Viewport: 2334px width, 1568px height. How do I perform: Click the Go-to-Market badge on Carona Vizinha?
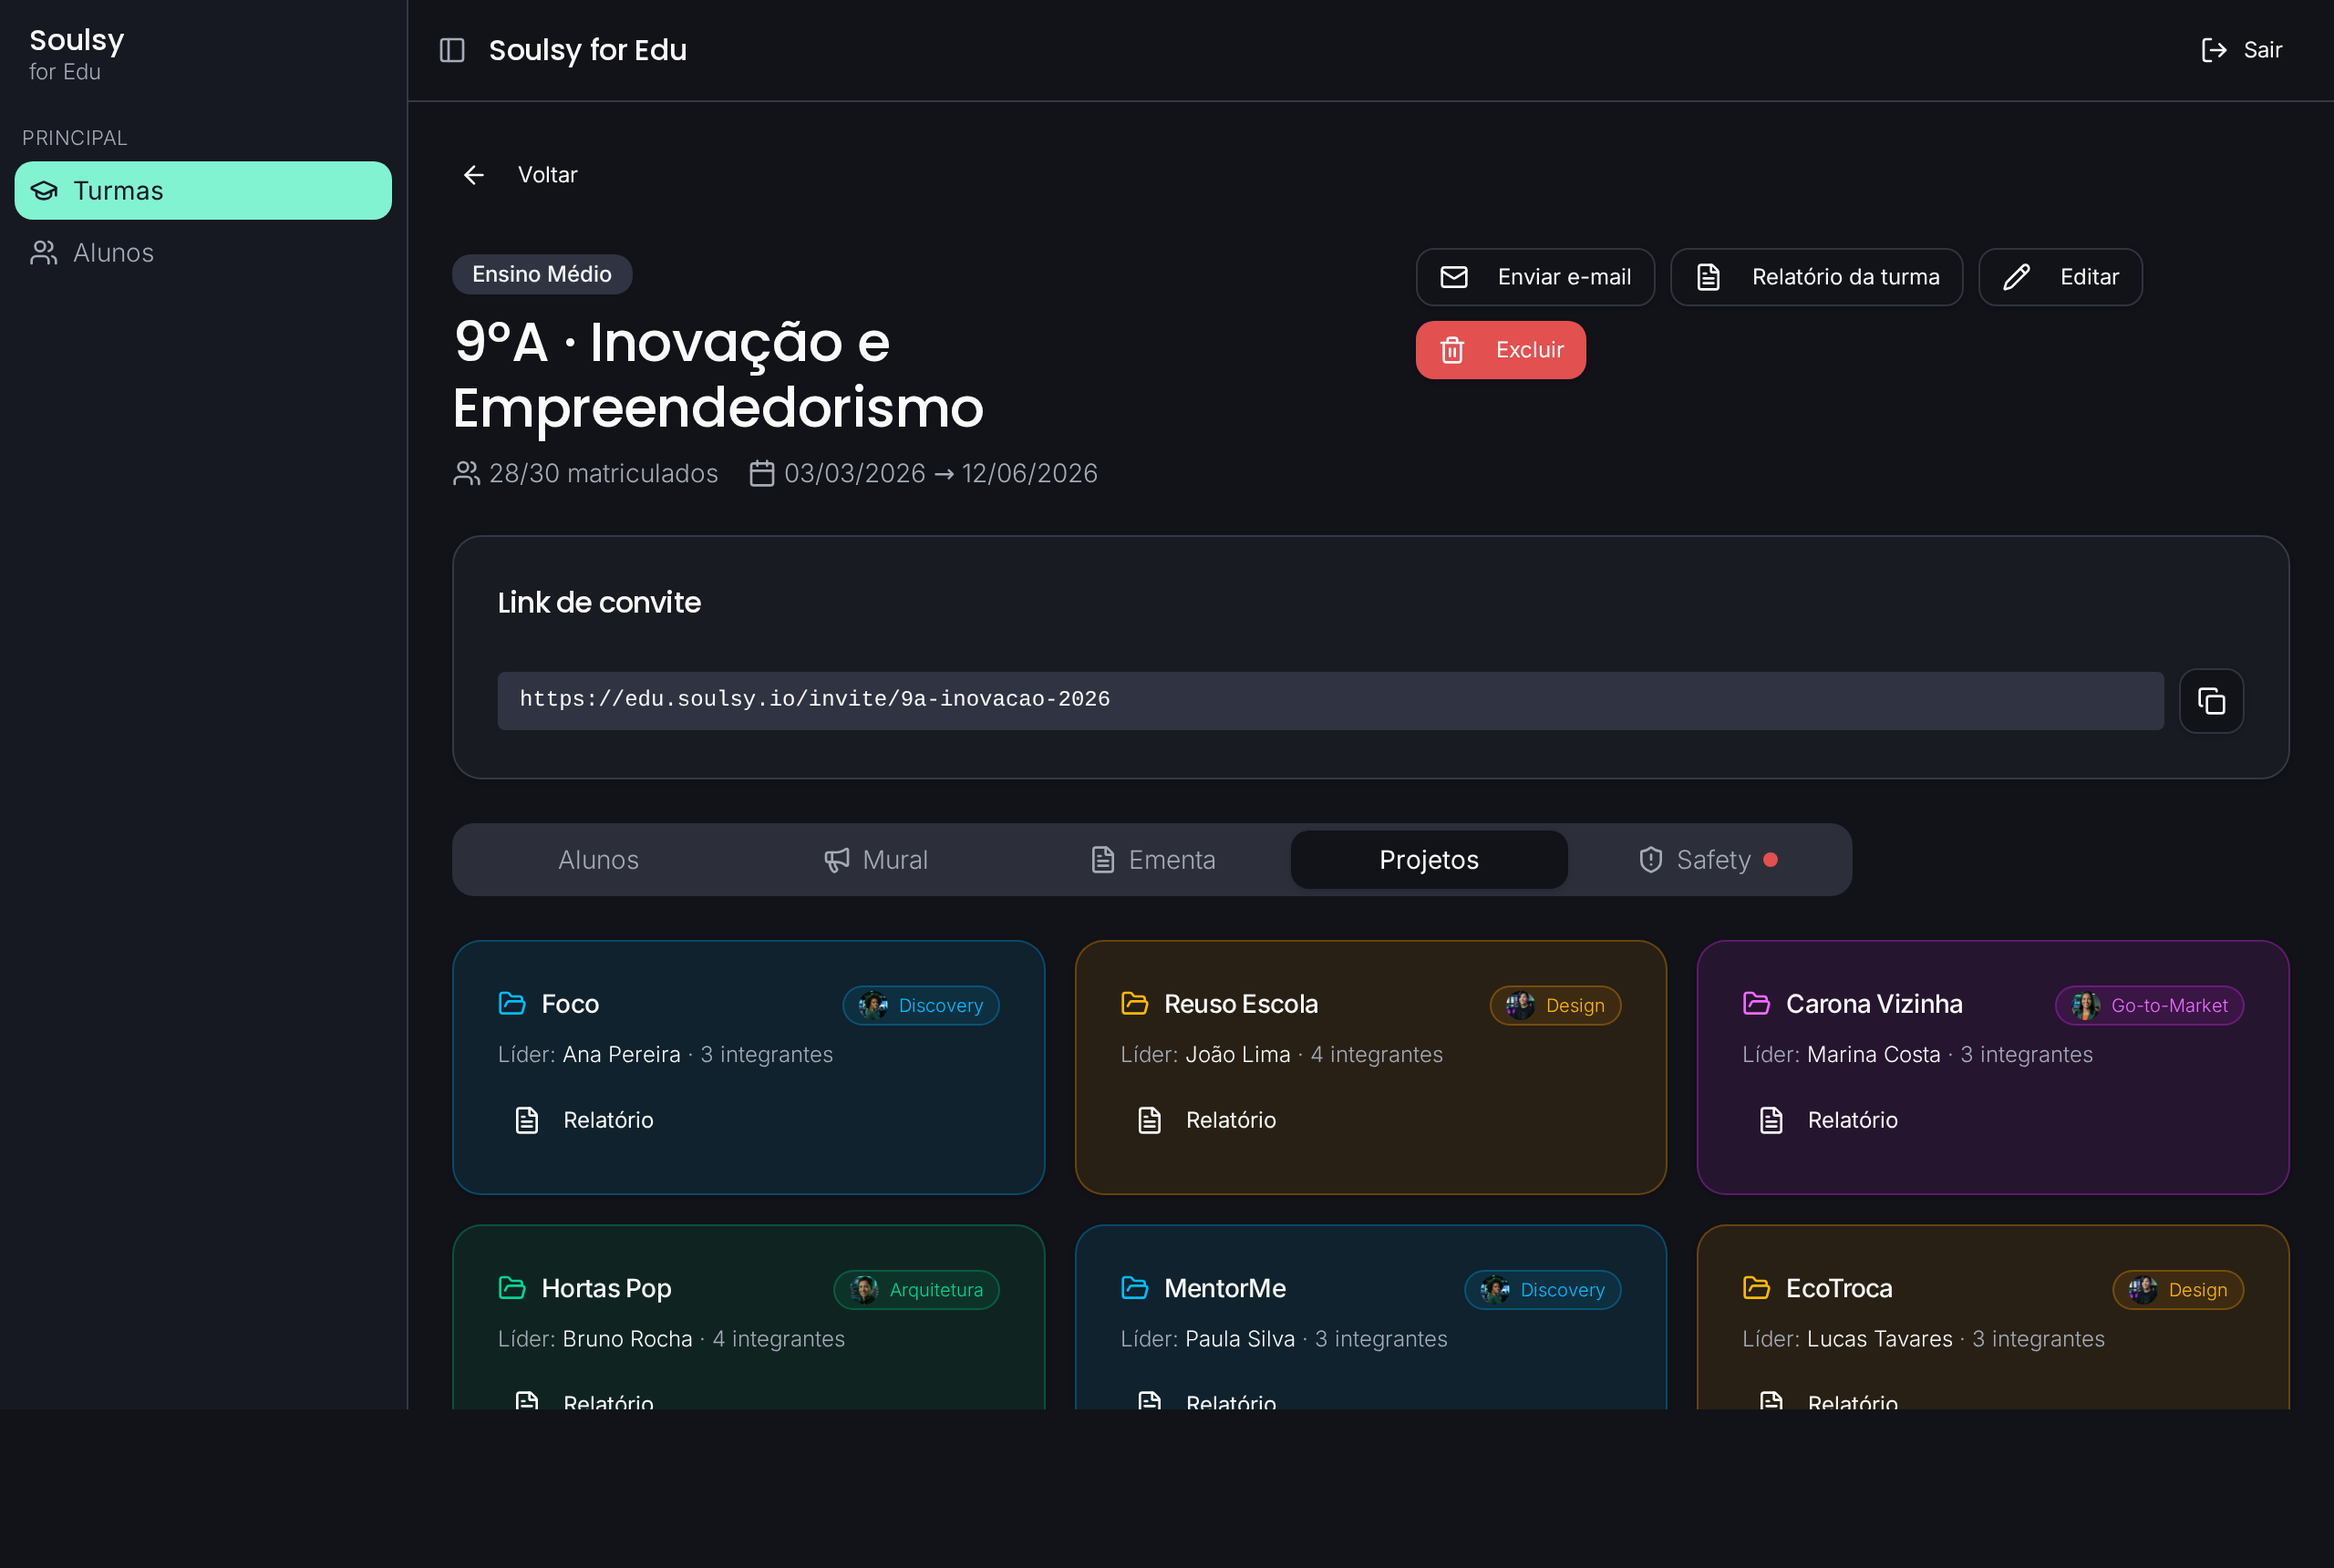(2149, 1005)
